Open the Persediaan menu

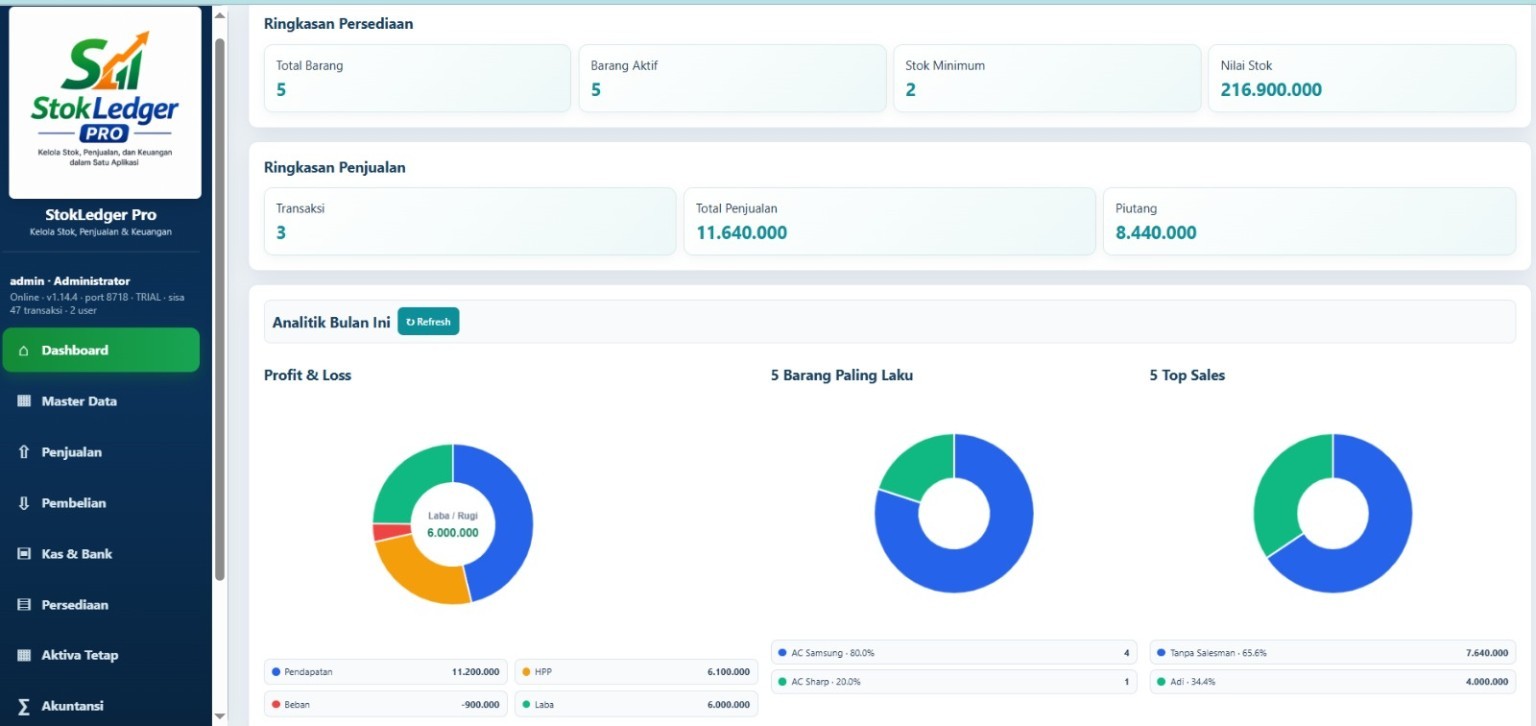pyautogui.click(x=101, y=605)
